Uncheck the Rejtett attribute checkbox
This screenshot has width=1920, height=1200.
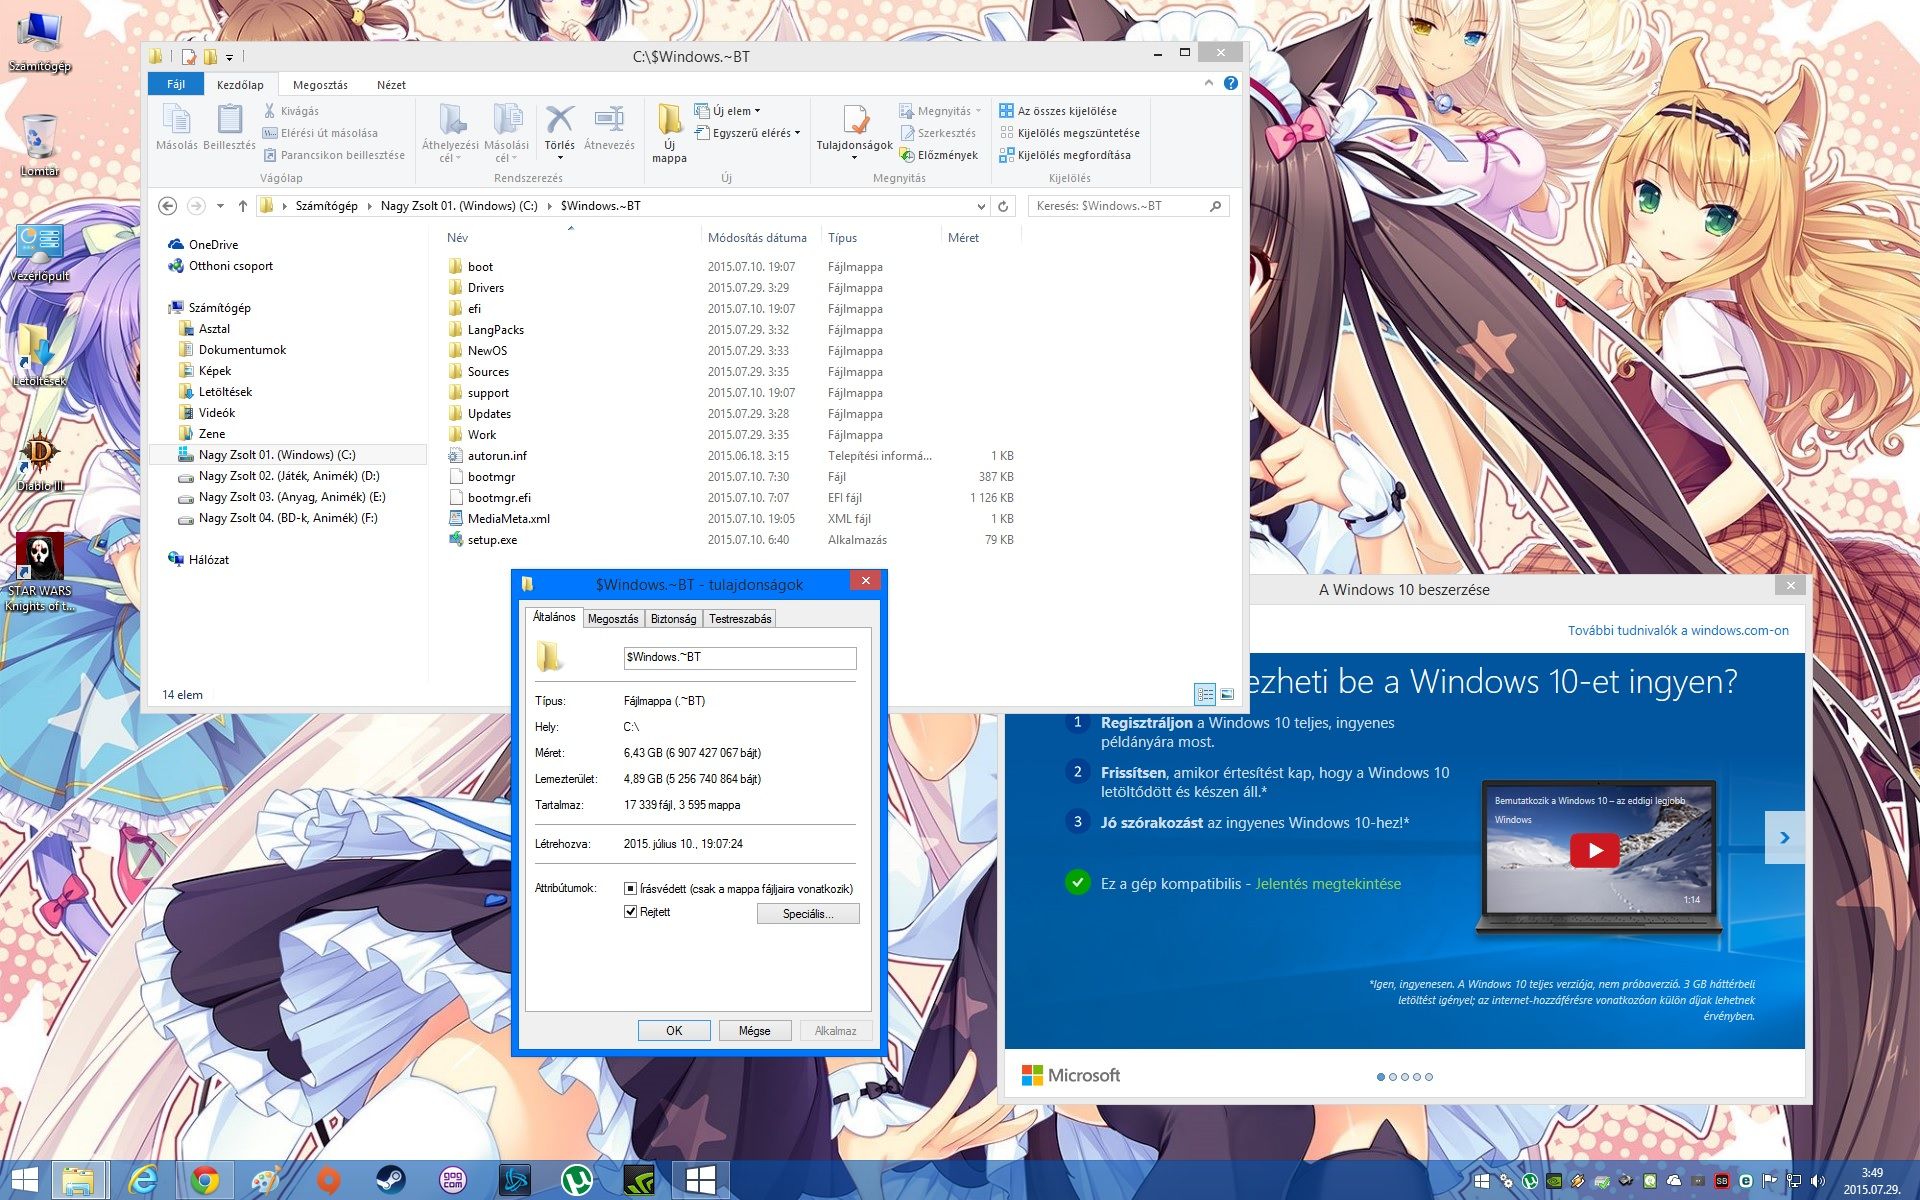coord(630,912)
